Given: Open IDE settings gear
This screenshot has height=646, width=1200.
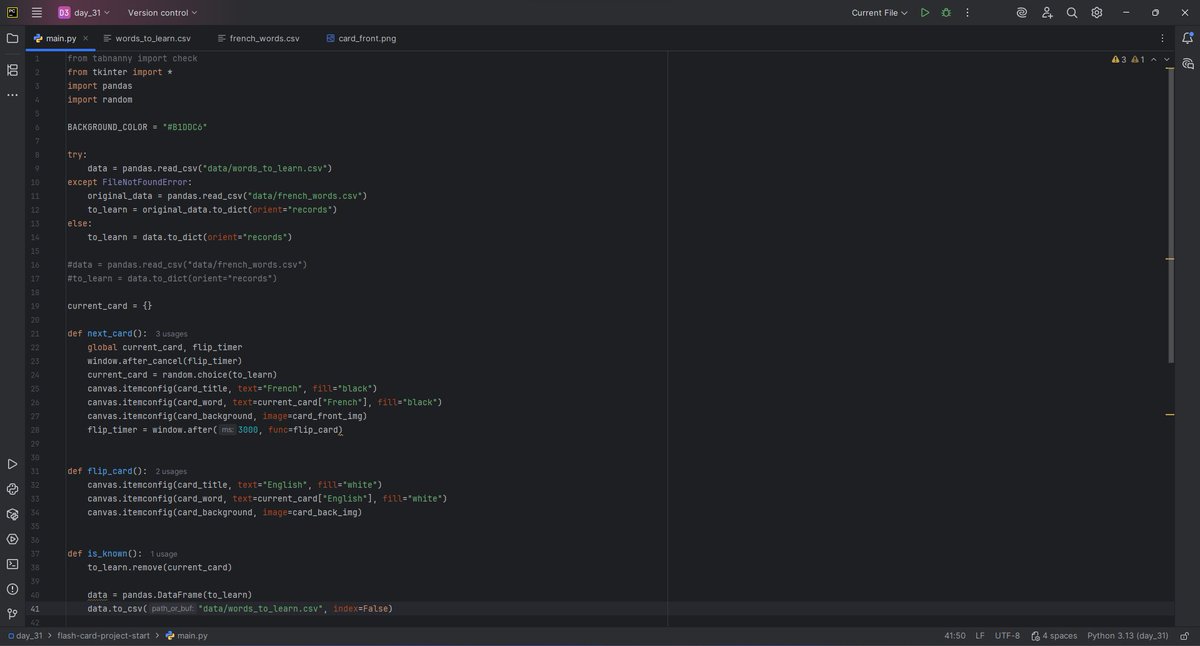Looking at the screenshot, I should pyautogui.click(x=1097, y=13).
